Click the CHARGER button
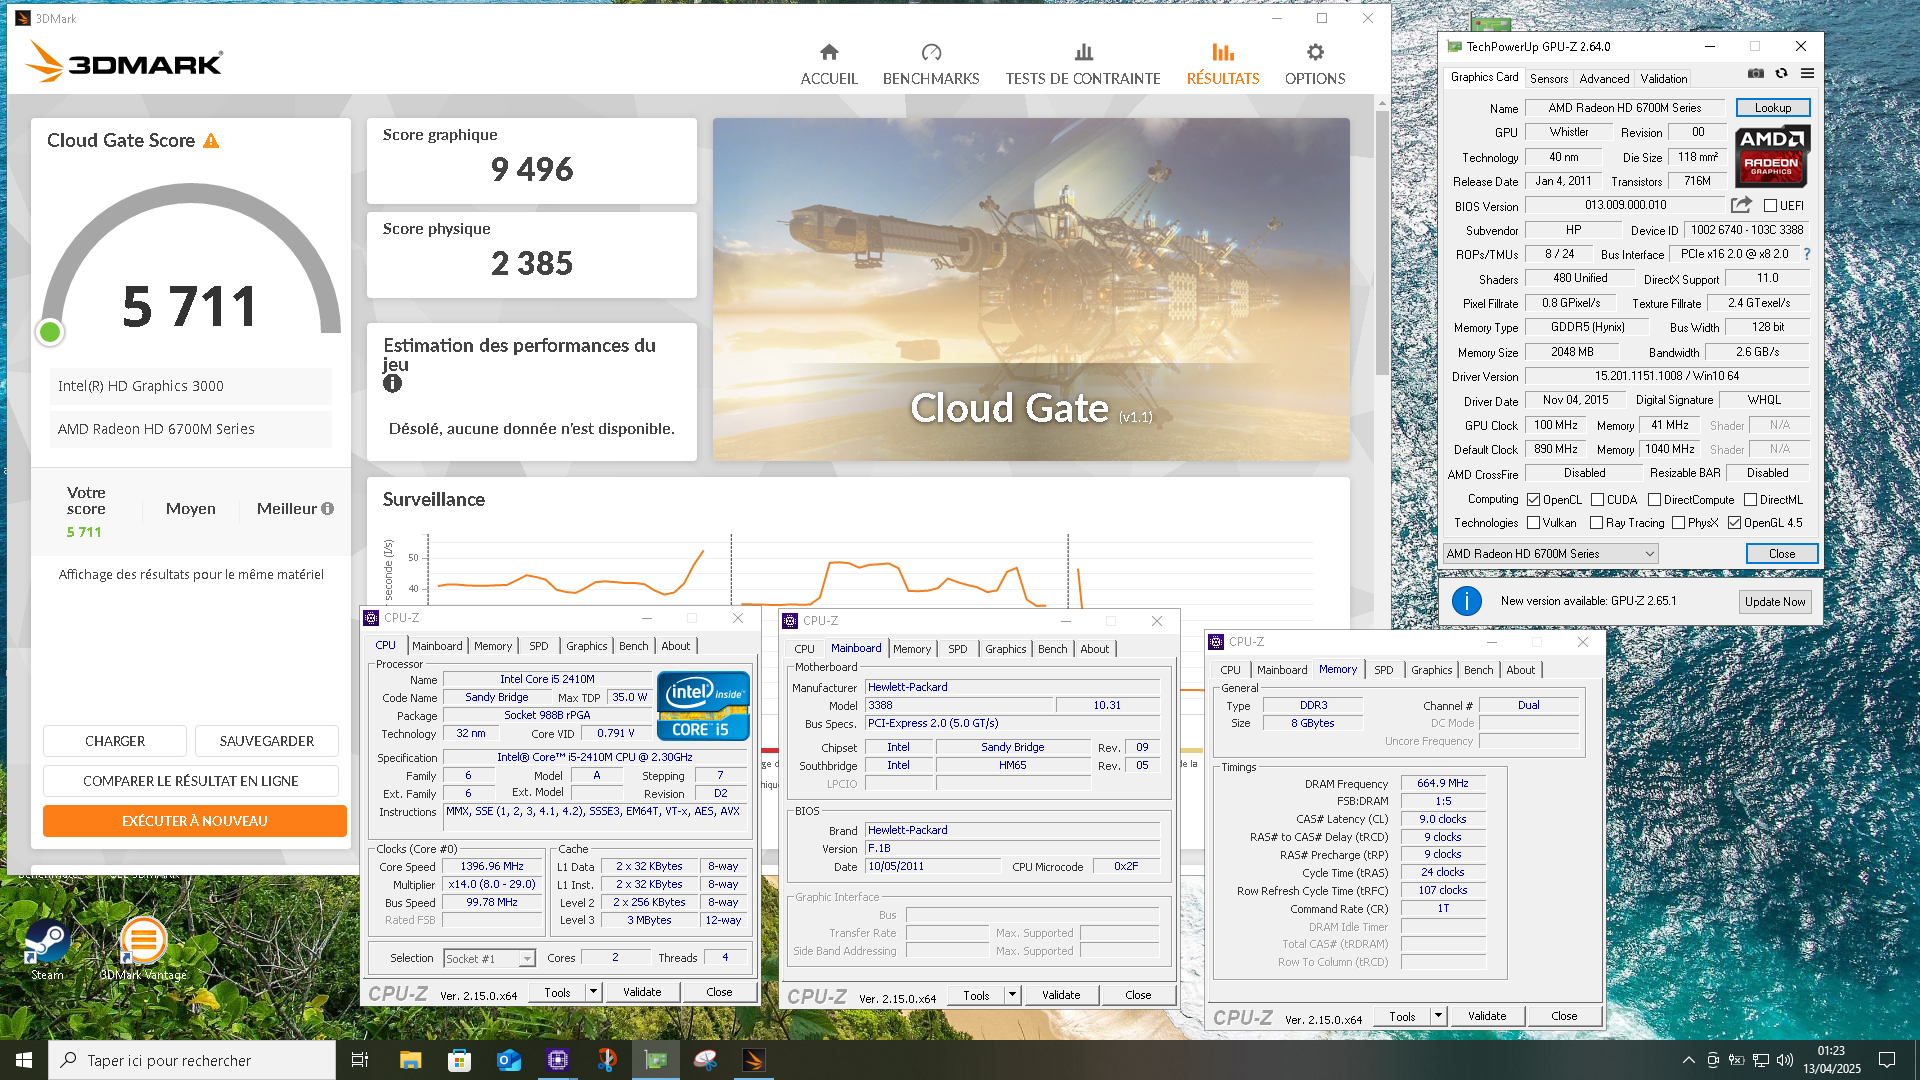Viewport: 1920px width, 1080px height. (115, 741)
